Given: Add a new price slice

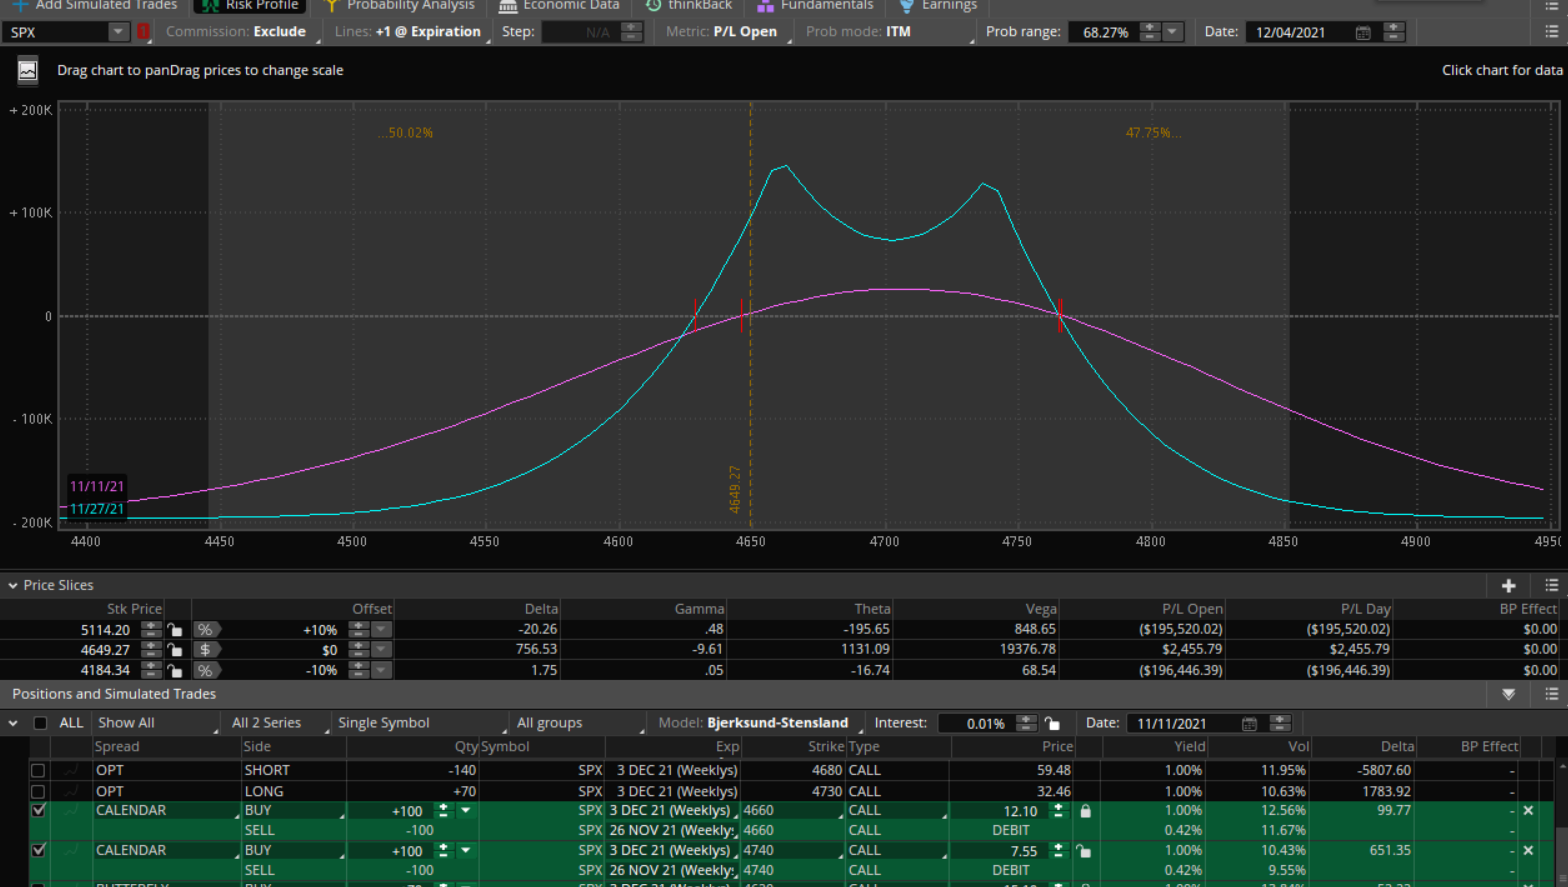Looking at the screenshot, I should click(x=1509, y=586).
